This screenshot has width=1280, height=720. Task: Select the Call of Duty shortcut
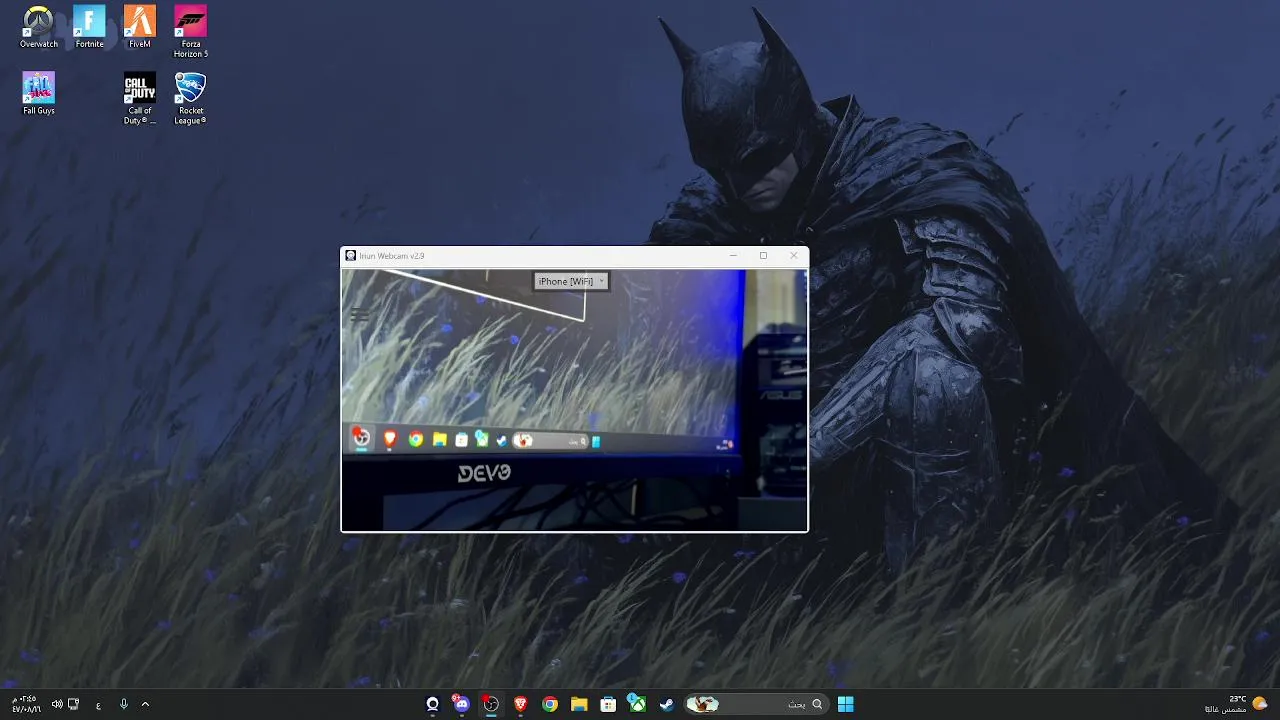click(140, 98)
